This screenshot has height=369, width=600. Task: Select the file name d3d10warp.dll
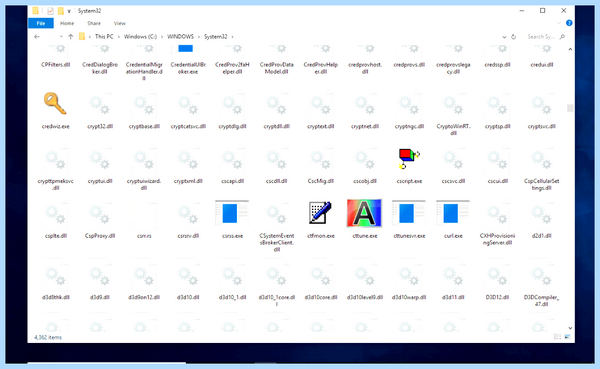(x=409, y=297)
